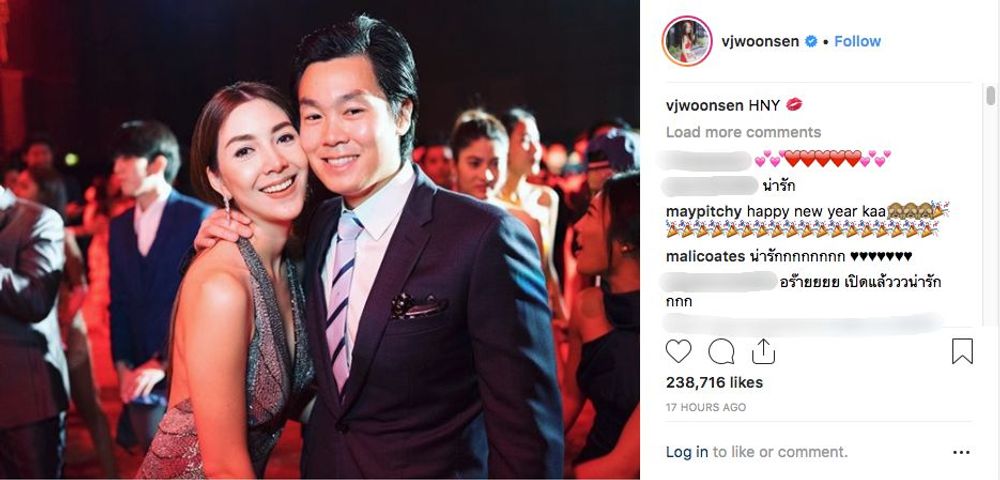Click the comments scrollbar thumb
1000x480 pixels.
[x=990, y=96]
